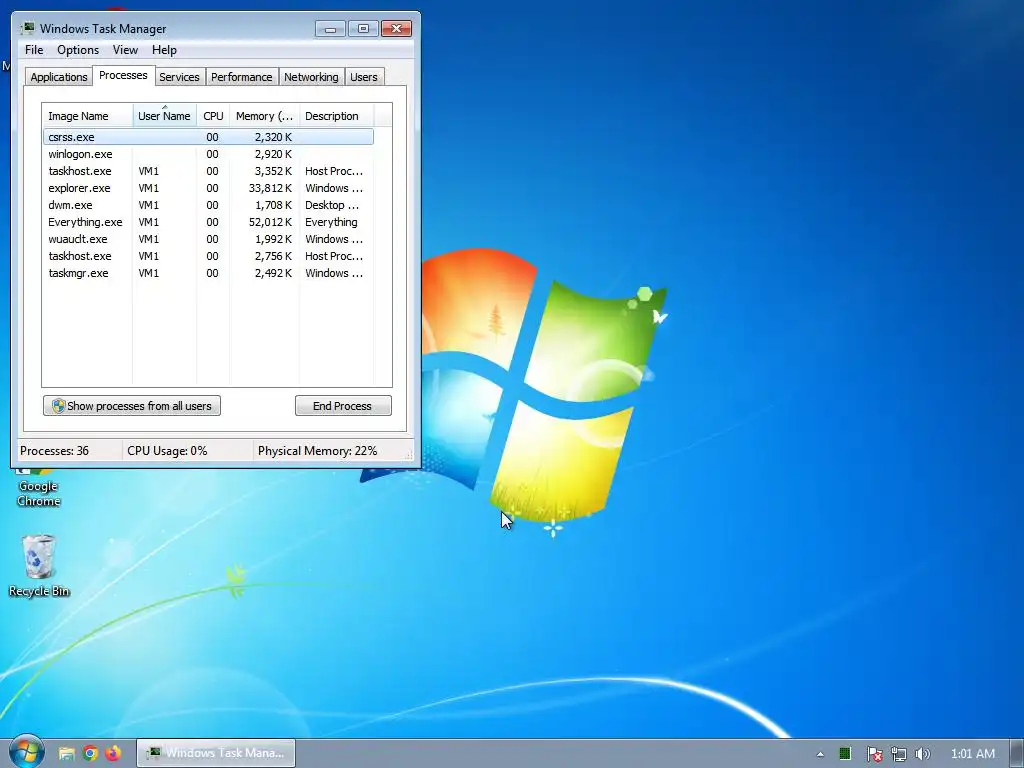Select the Google Chrome desktop shortcut
1024x768 pixels.
pos(39,487)
